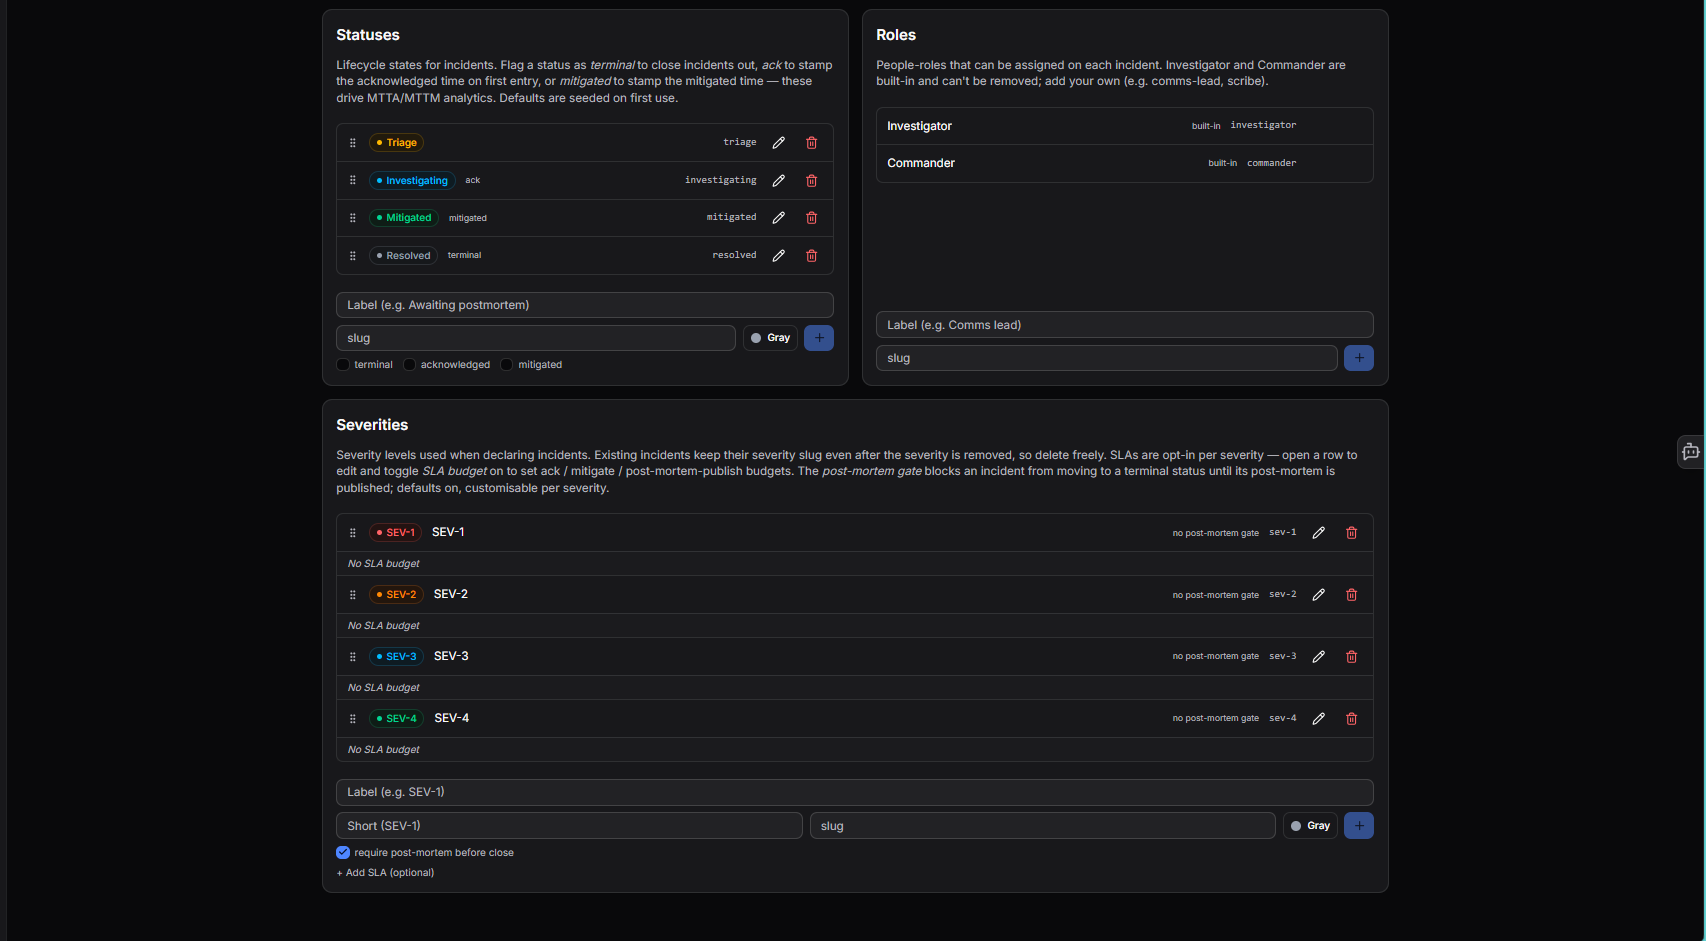Screen dimensions: 1706x941
Task: Edit the Mitigated status
Action: [x=778, y=218]
